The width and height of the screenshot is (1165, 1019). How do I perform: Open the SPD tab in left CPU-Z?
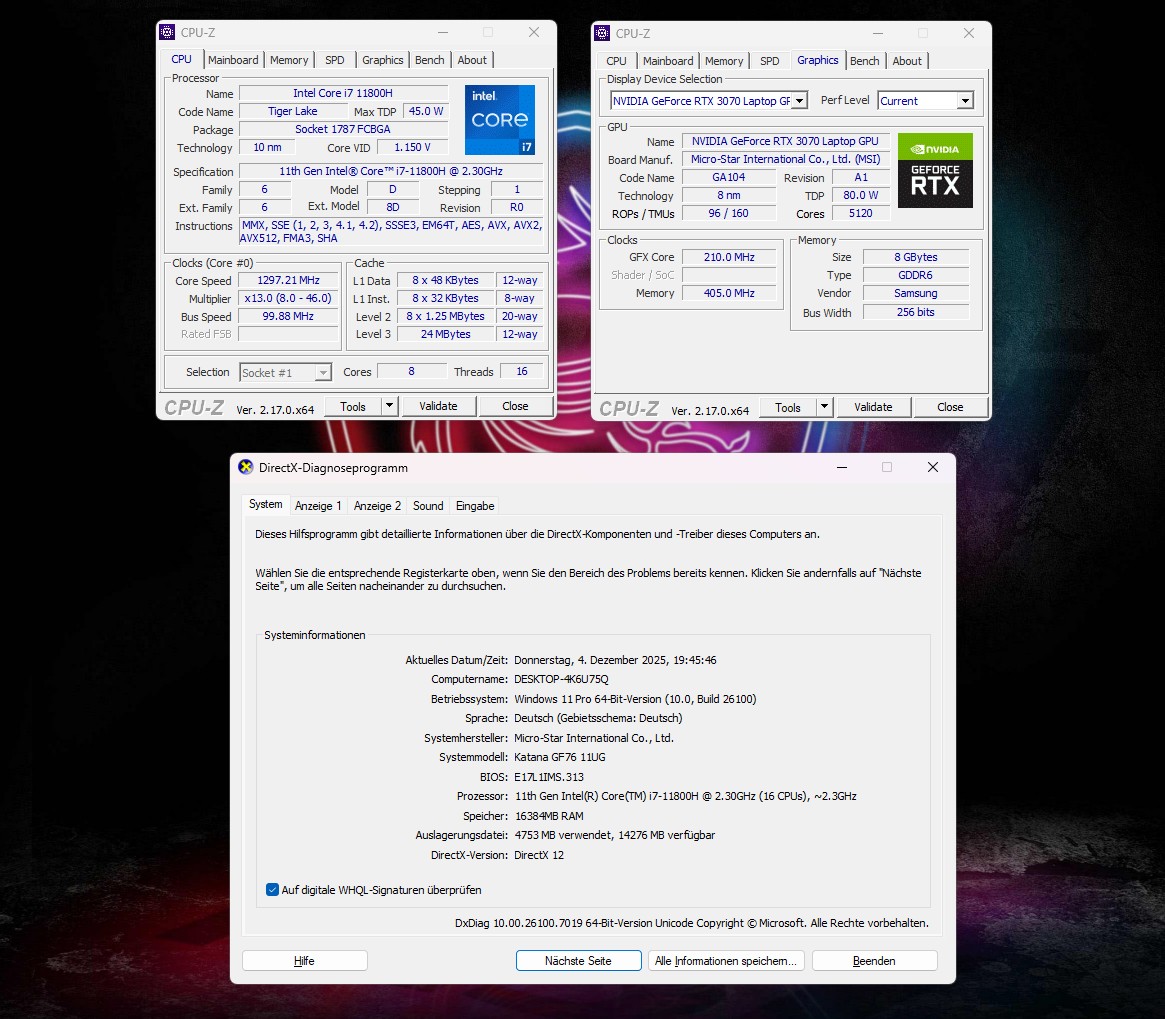point(335,59)
